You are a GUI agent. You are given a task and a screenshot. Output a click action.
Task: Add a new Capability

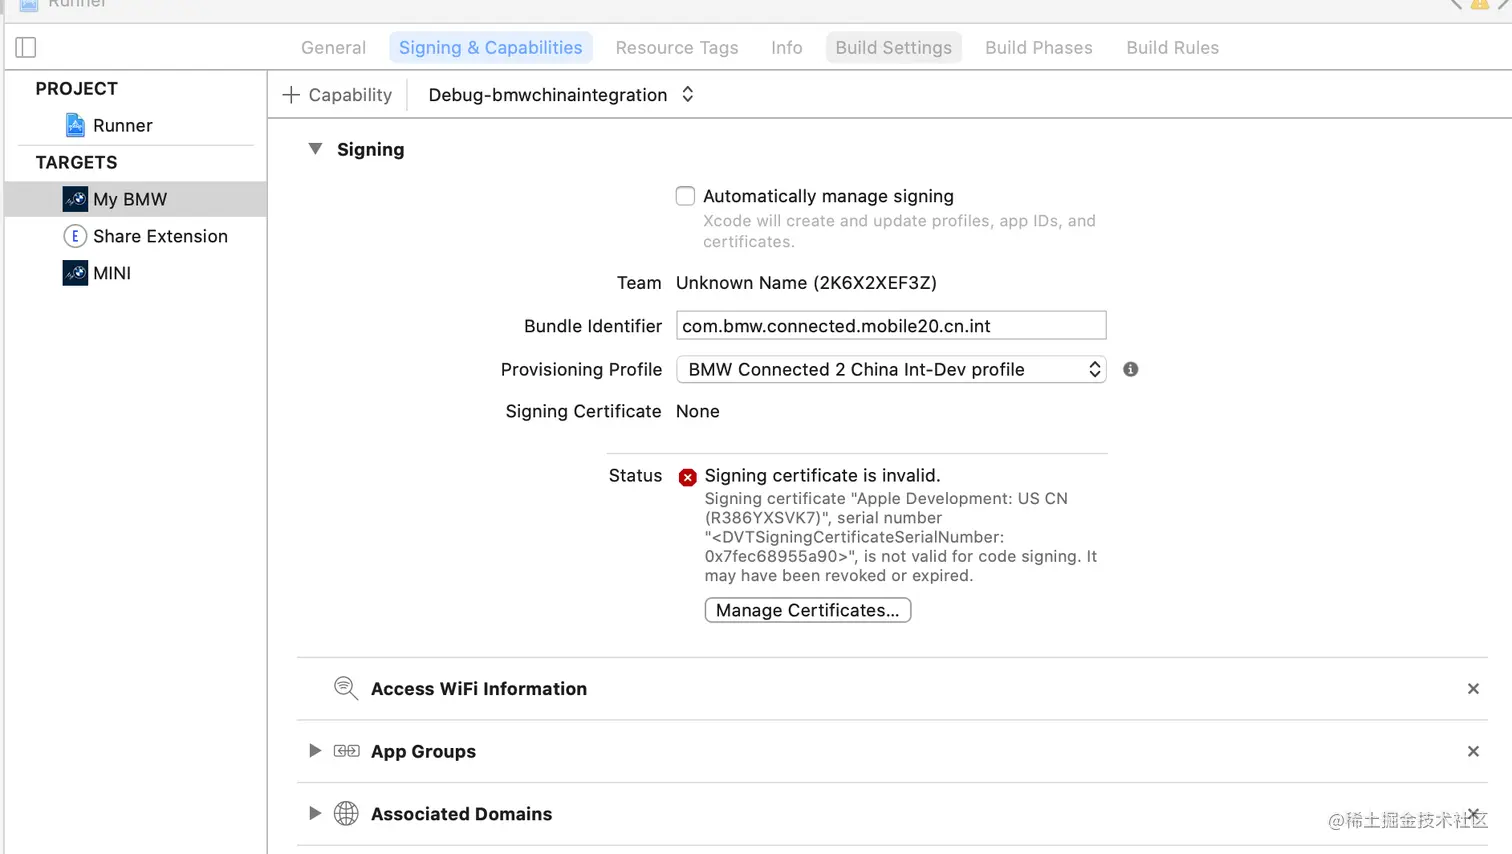pyautogui.click(x=337, y=95)
